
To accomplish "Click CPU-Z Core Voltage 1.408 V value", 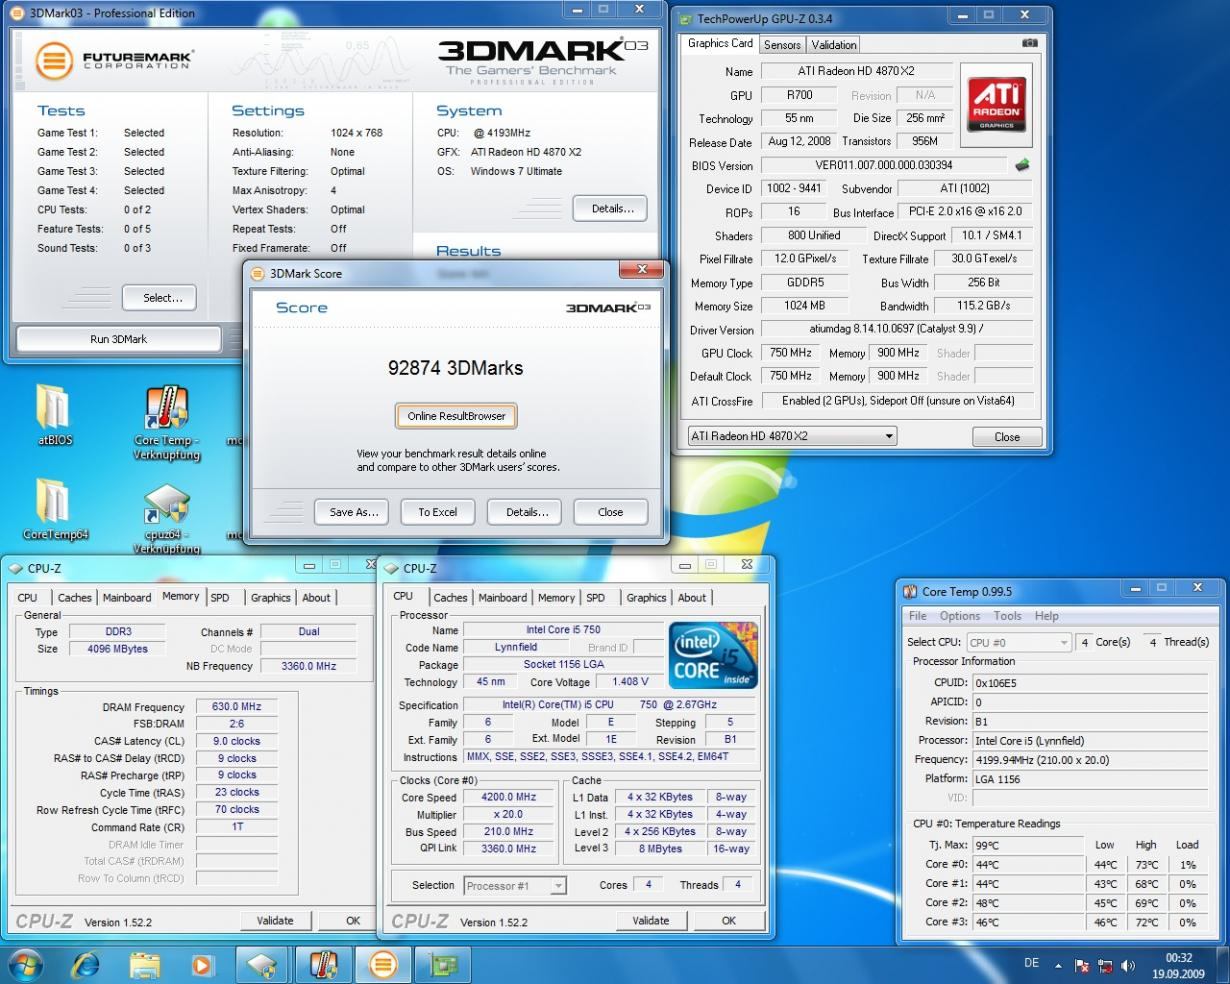I will click(630, 682).
